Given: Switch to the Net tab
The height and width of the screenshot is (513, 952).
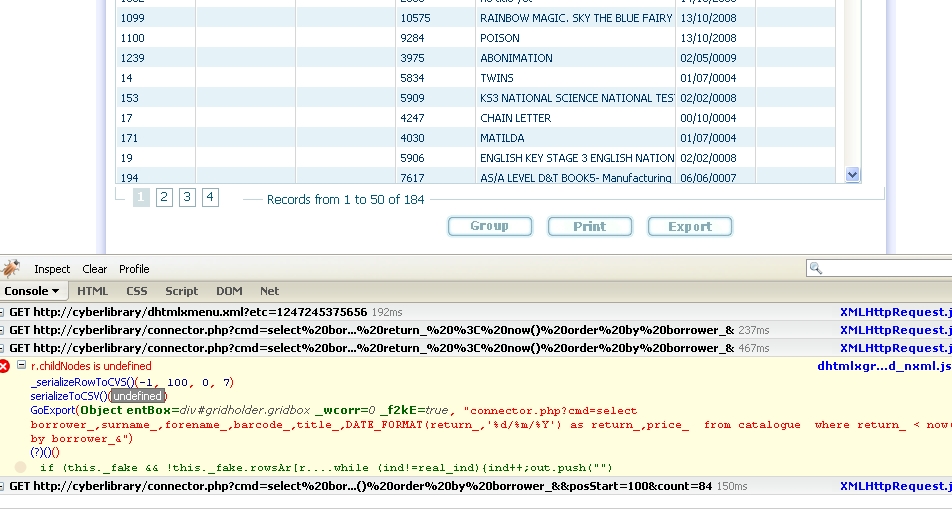Looking at the screenshot, I should coord(269,291).
